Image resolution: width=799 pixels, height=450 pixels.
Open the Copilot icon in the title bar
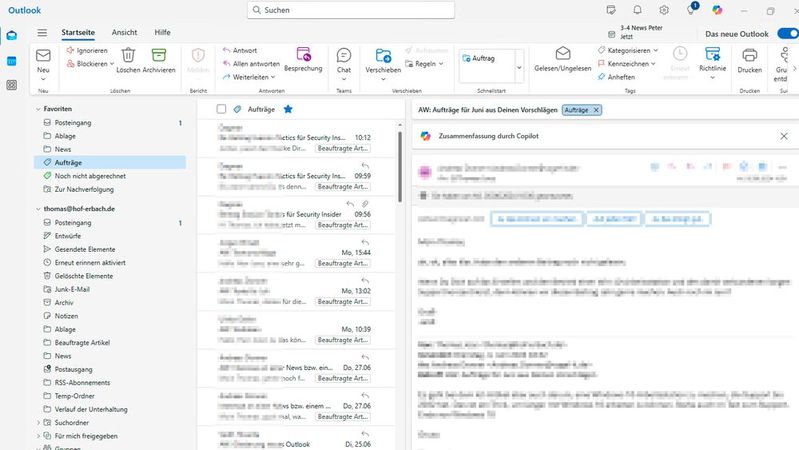click(717, 10)
